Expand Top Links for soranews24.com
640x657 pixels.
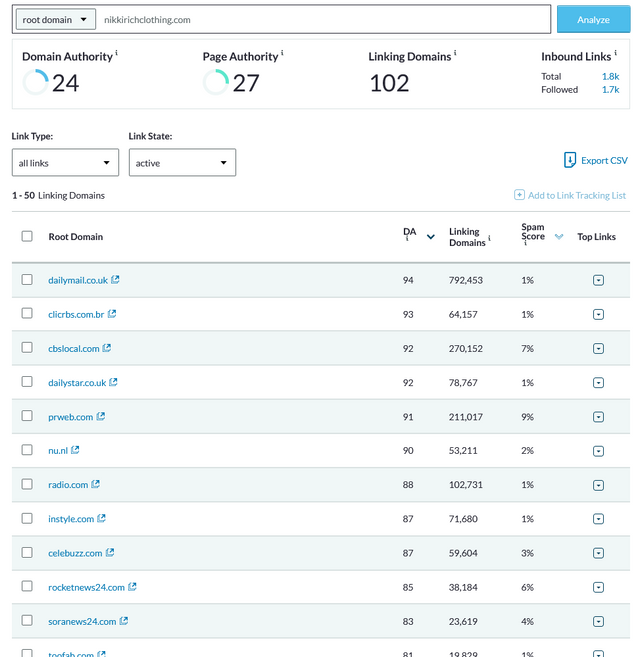[x=599, y=621]
